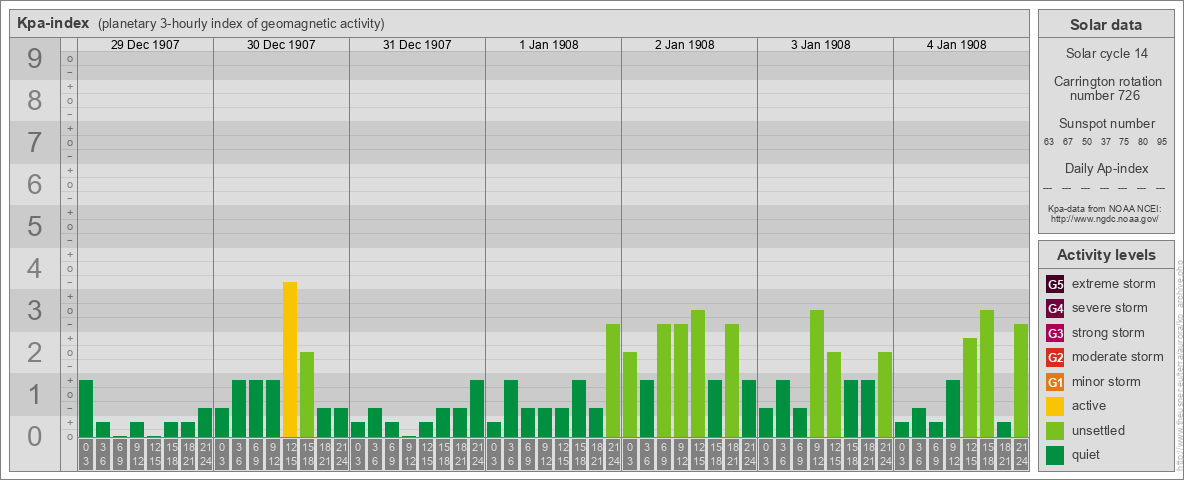The image size is (1184, 480).
Task: Click the Kp level 2 axis label
Action: coord(34,352)
